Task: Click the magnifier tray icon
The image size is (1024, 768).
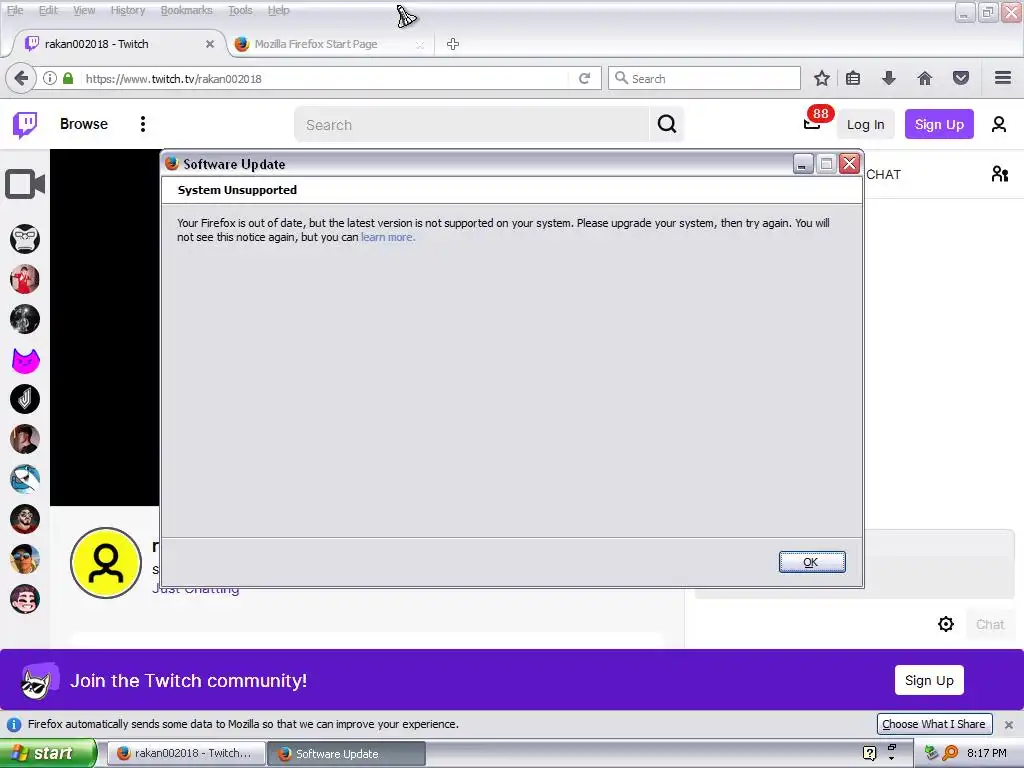Action: pyautogui.click(x=950, y=753)
